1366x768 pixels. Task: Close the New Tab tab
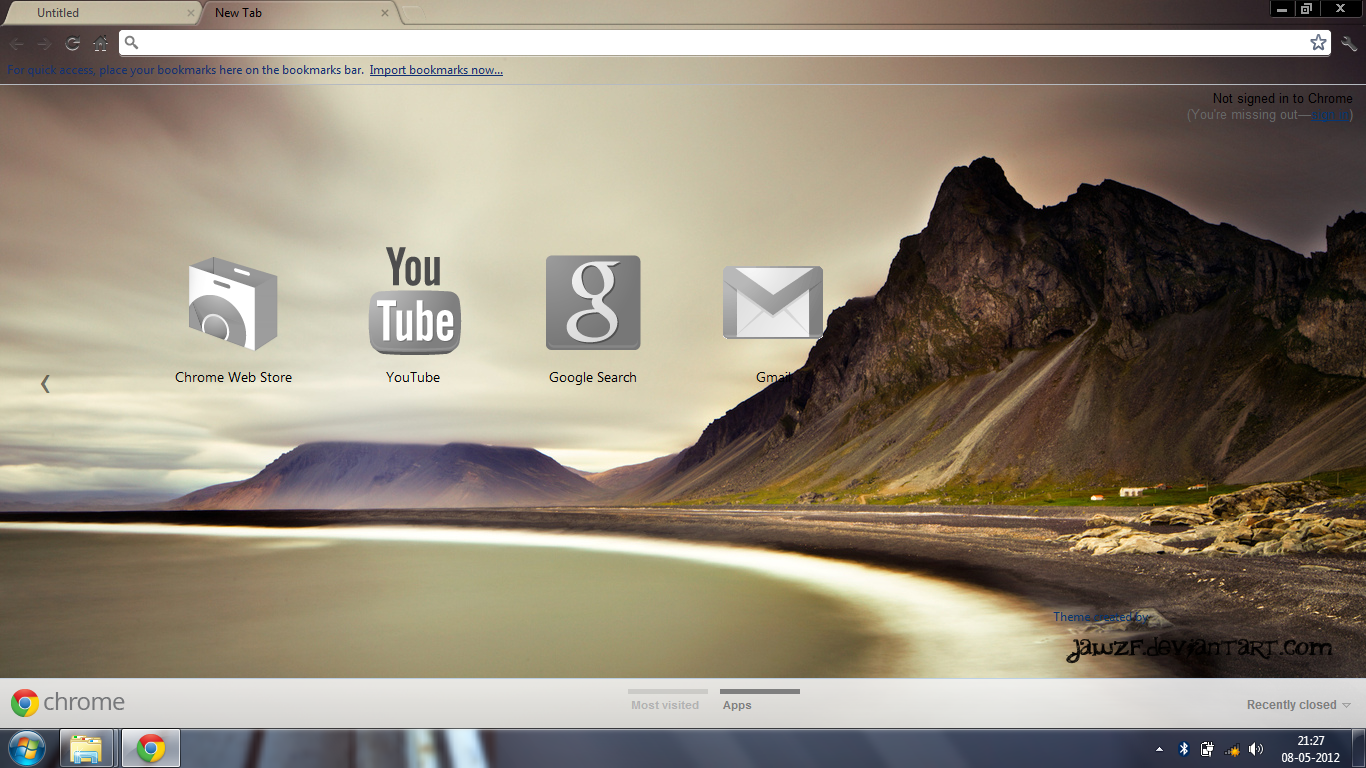click(385, 13)
